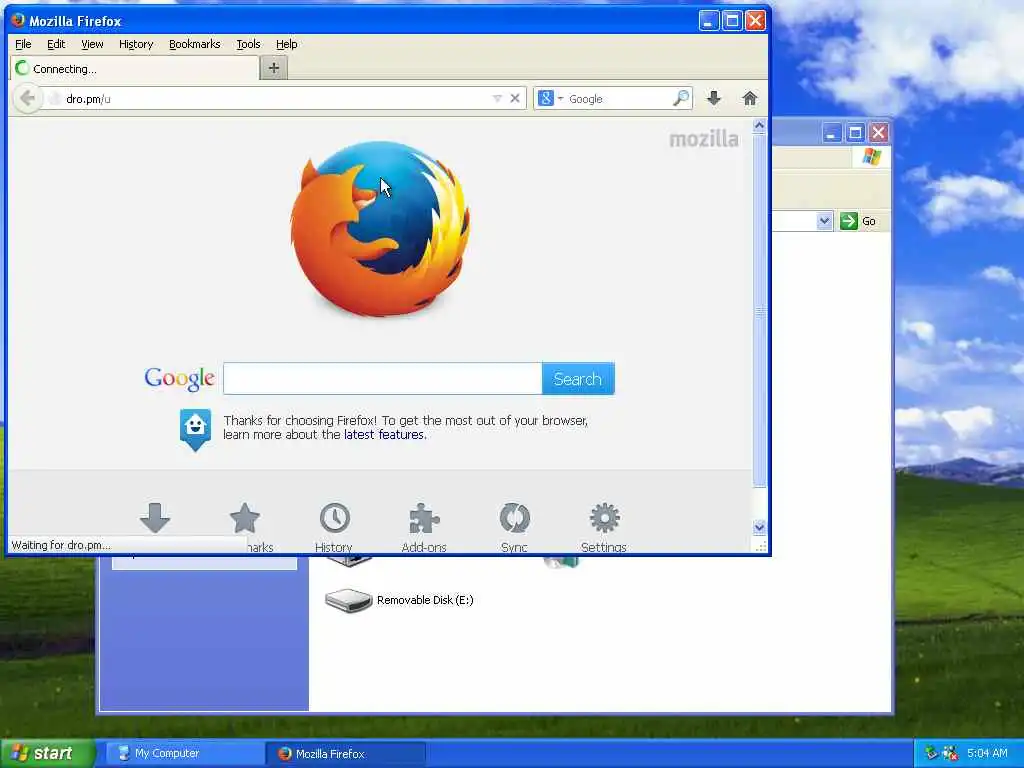Click the snippet mascot icon beside Thanks message
This screenshot has height=768, width=1024.
click(x=195, y=430)
